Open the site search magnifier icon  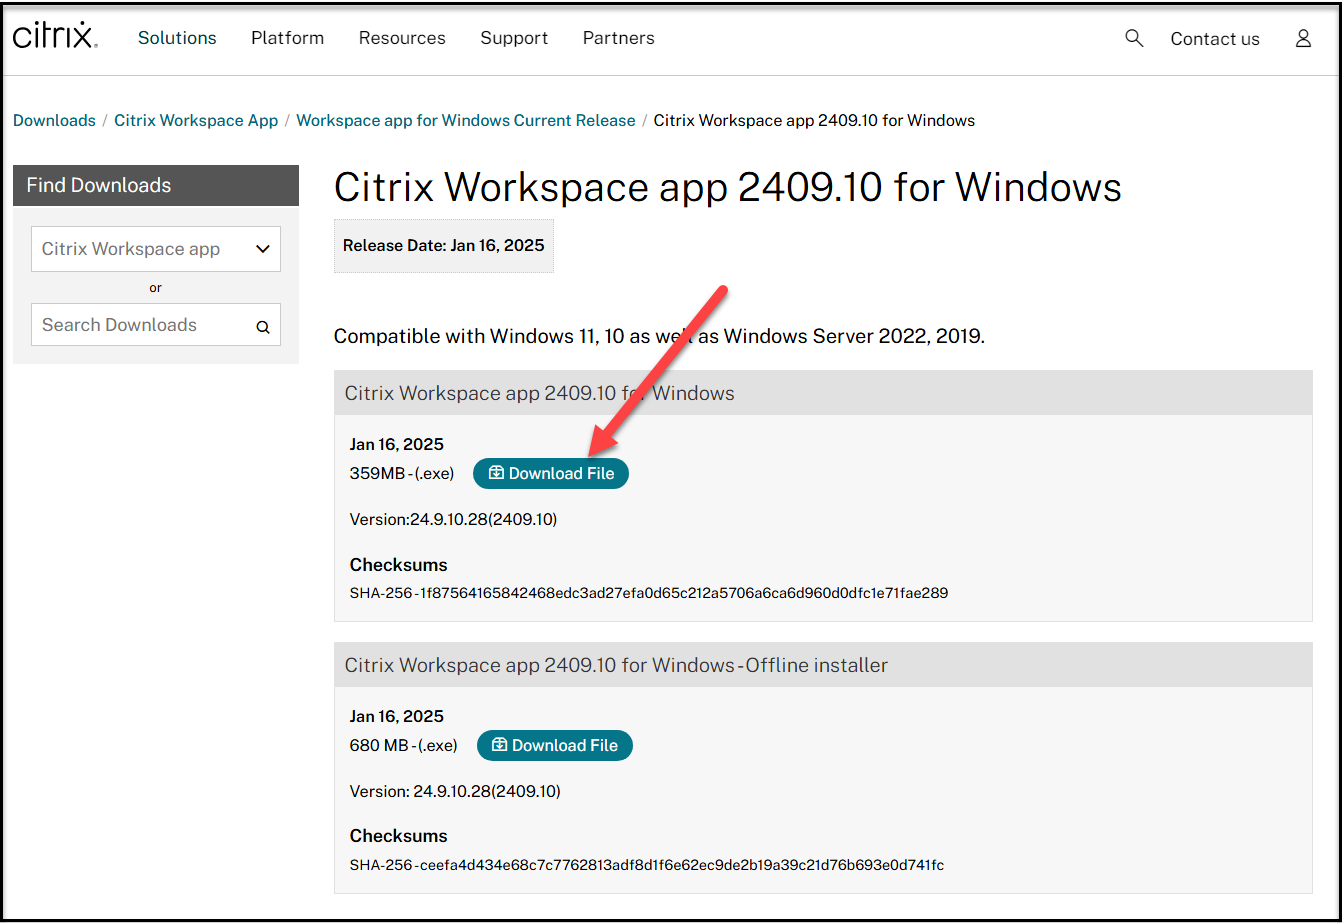[1133, 38]
